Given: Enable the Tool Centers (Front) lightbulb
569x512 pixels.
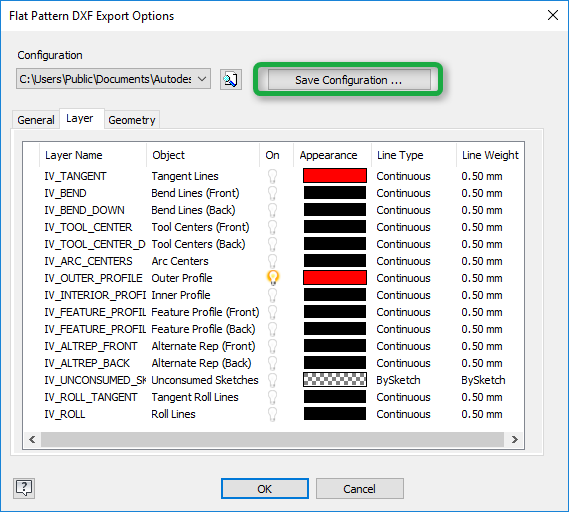Looking at the screenshot, I should (x=273, y=228).
